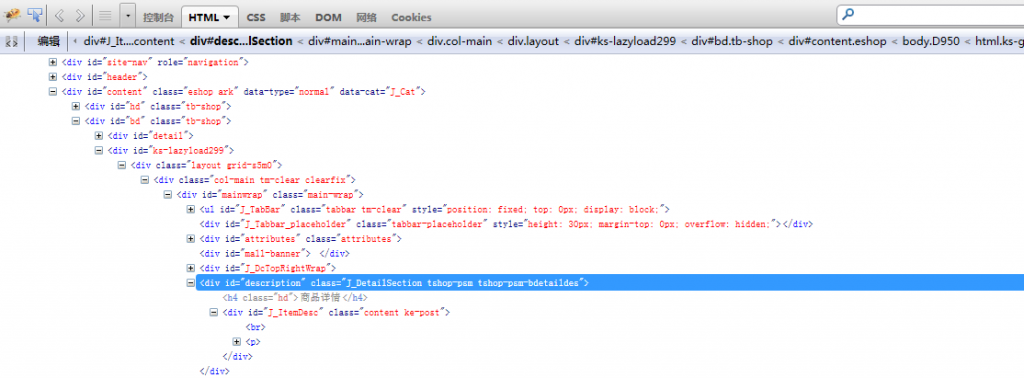Screen dimensions: 1024x378
Task: Click the command line list icon
Action: (x=105, y=15)
